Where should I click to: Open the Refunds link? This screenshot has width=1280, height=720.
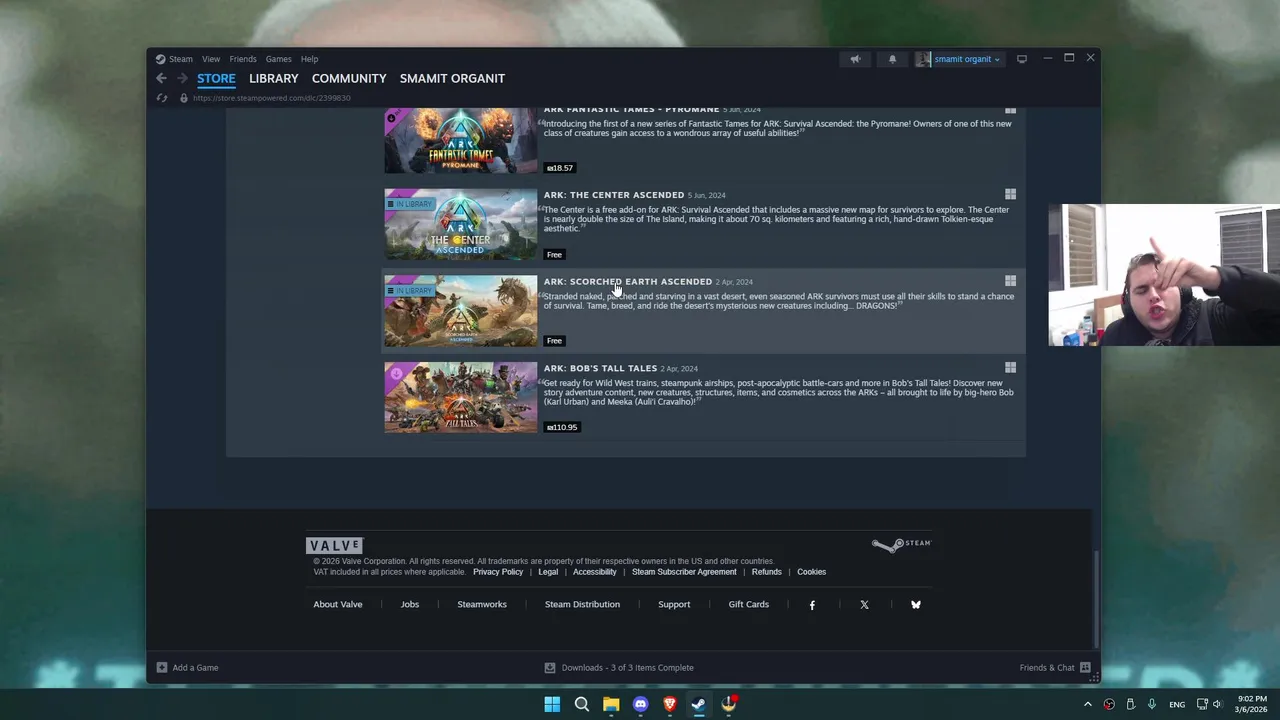click(767, 572)
